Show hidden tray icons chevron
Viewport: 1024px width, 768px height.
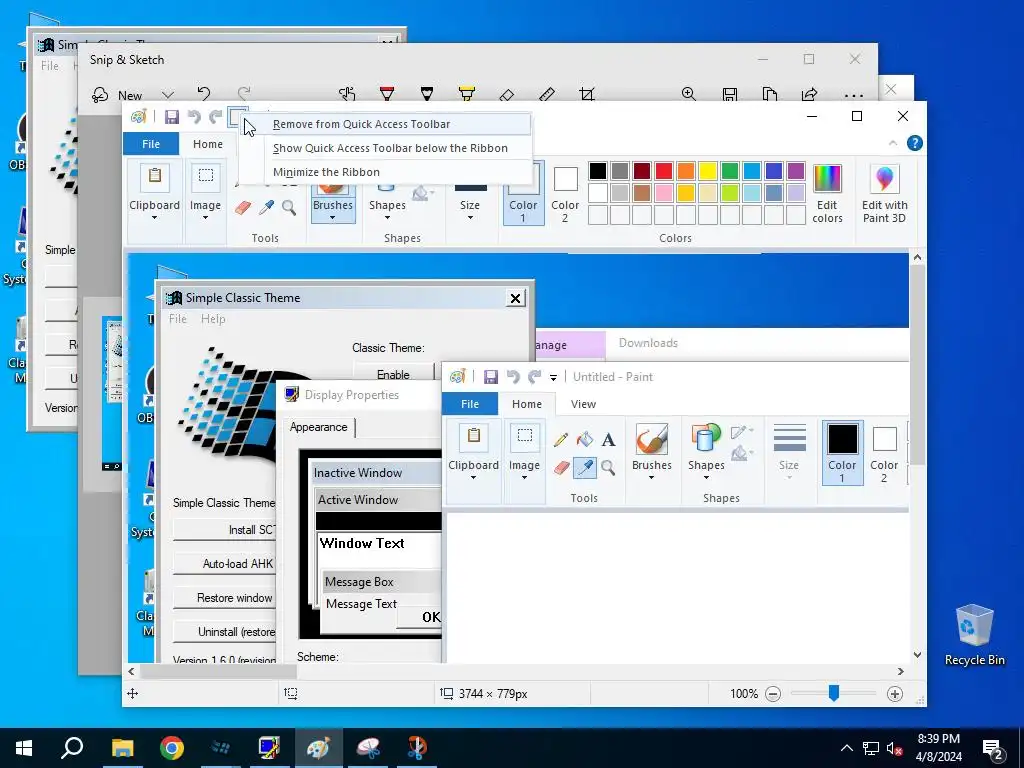point(846,748)
